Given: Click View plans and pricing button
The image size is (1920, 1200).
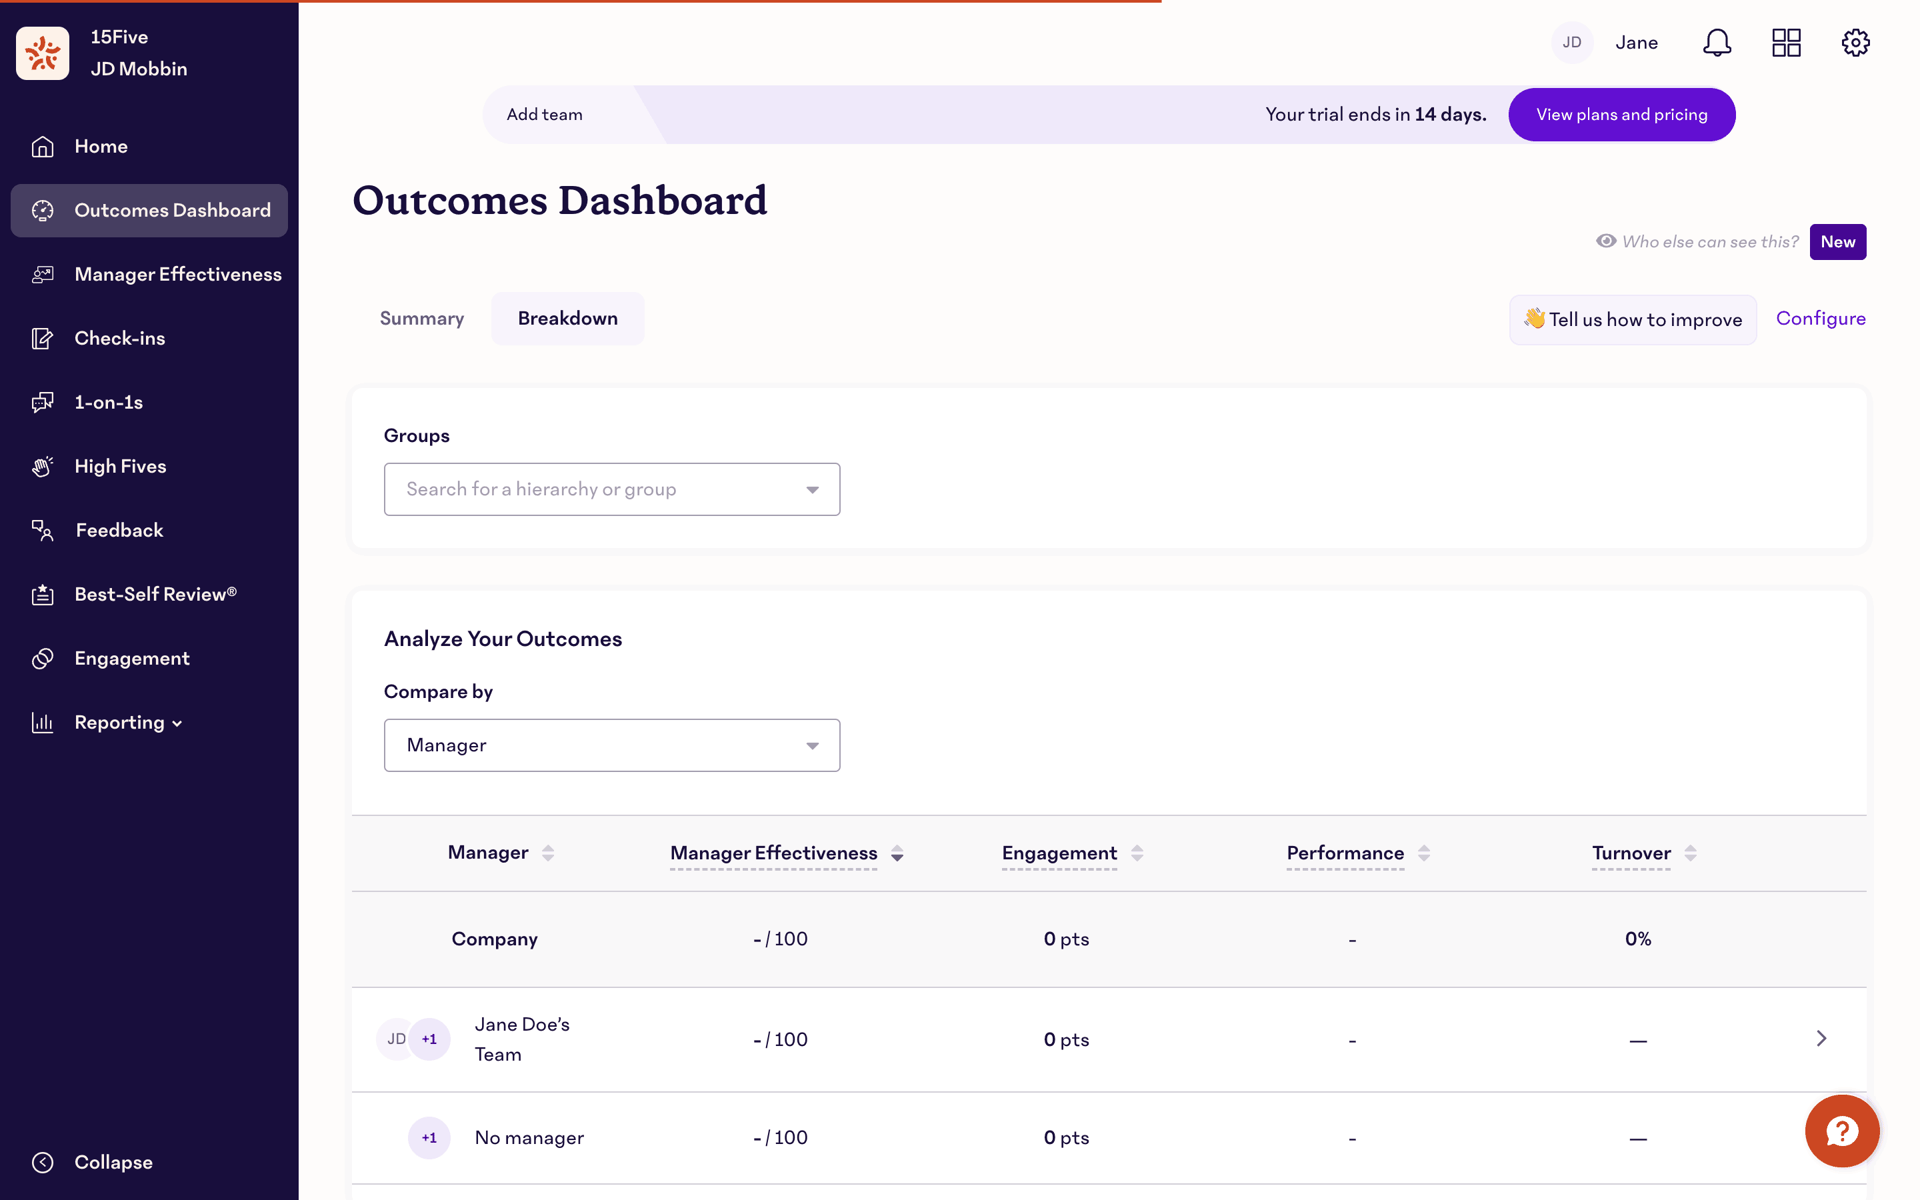Looking at the screenshot, I should point(1621,114).
